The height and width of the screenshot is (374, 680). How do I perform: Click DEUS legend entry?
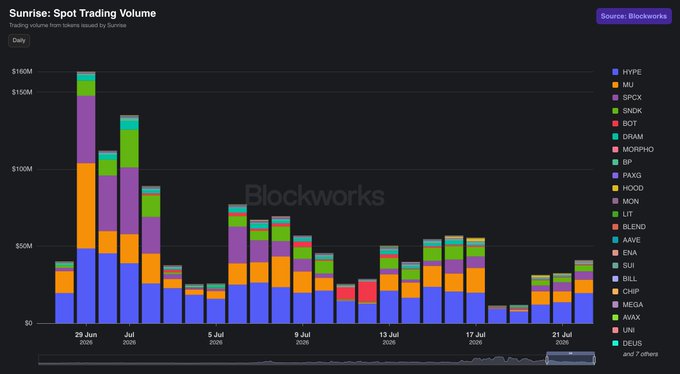point(627,343)
